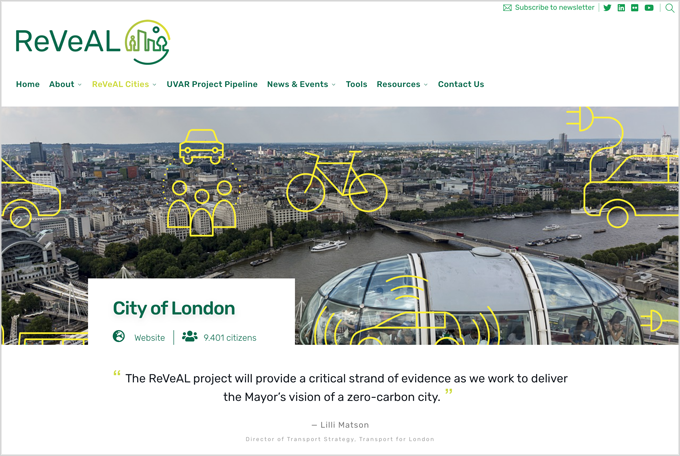Click the citizens group icon
Image resolution: width=680 pixels, height=456 pixels.
(190, 336)
